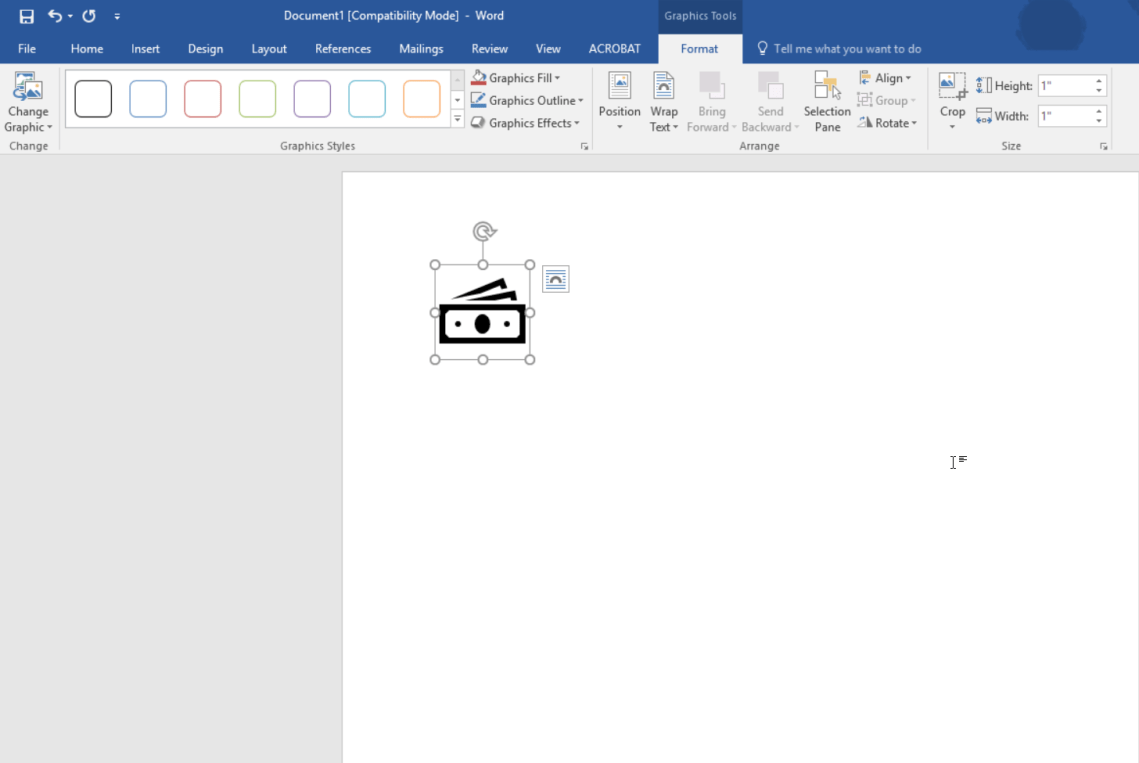Increase Width using the up stepper arrow
Viewport: 1139px width, 763px height.
[x=1099, y=111]
